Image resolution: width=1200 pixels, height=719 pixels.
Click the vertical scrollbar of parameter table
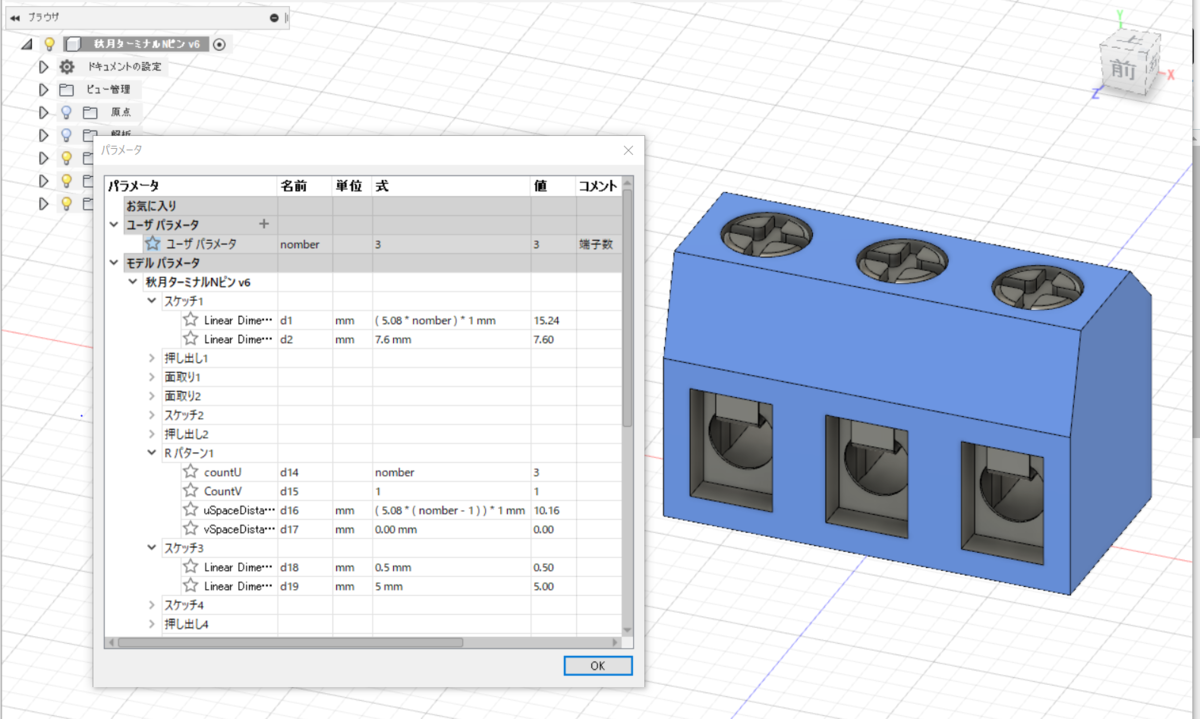click(627, 310)
